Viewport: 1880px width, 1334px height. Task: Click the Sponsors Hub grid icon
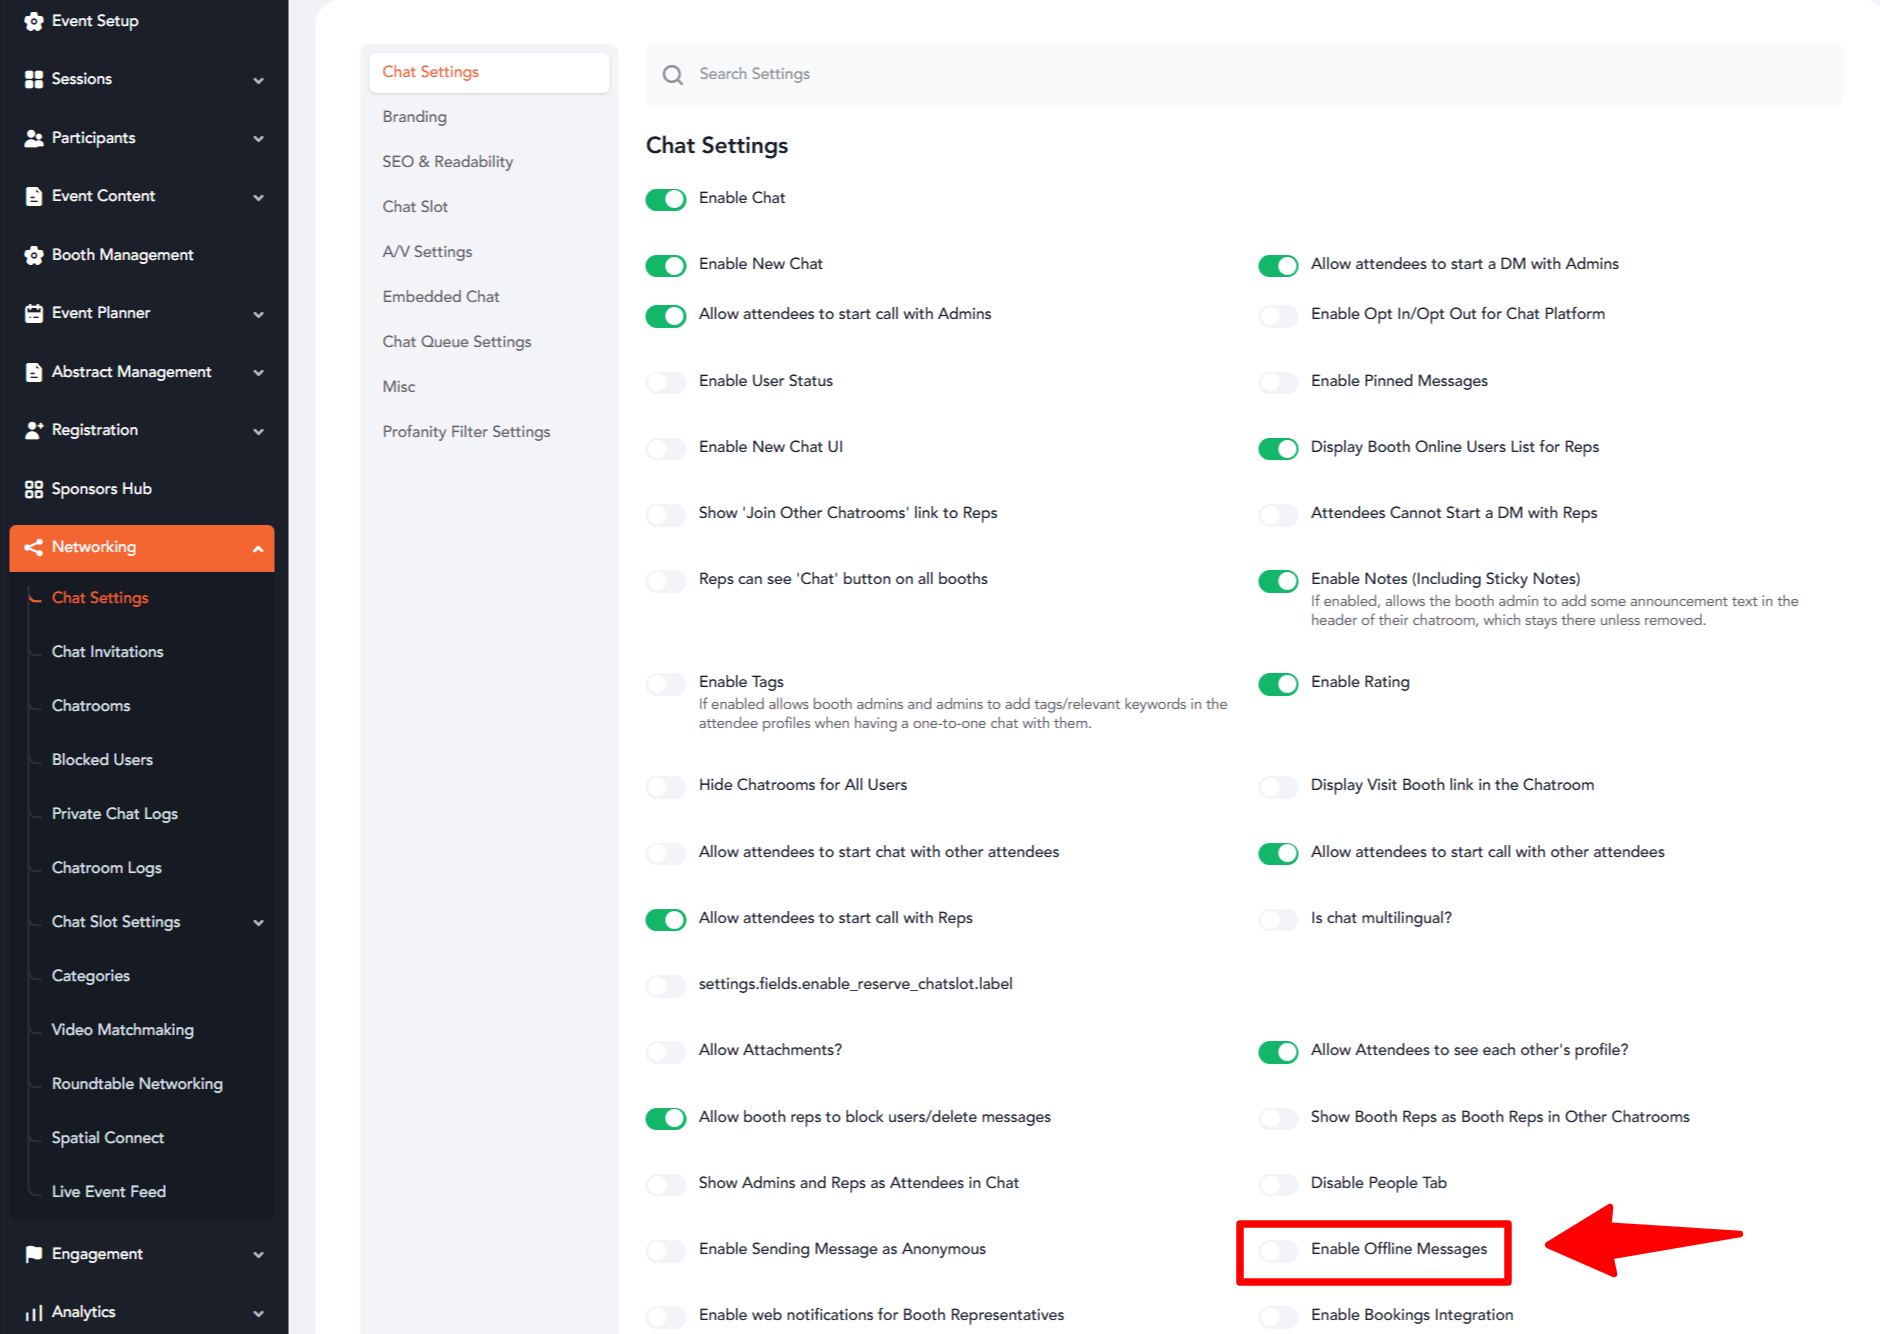(33, 489)
